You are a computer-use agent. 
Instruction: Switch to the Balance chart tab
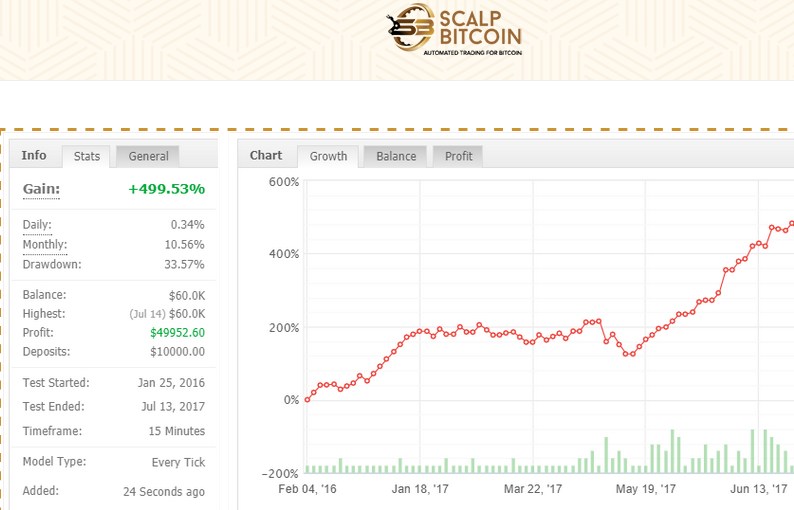pyautogui.click(x=396, y=156)
